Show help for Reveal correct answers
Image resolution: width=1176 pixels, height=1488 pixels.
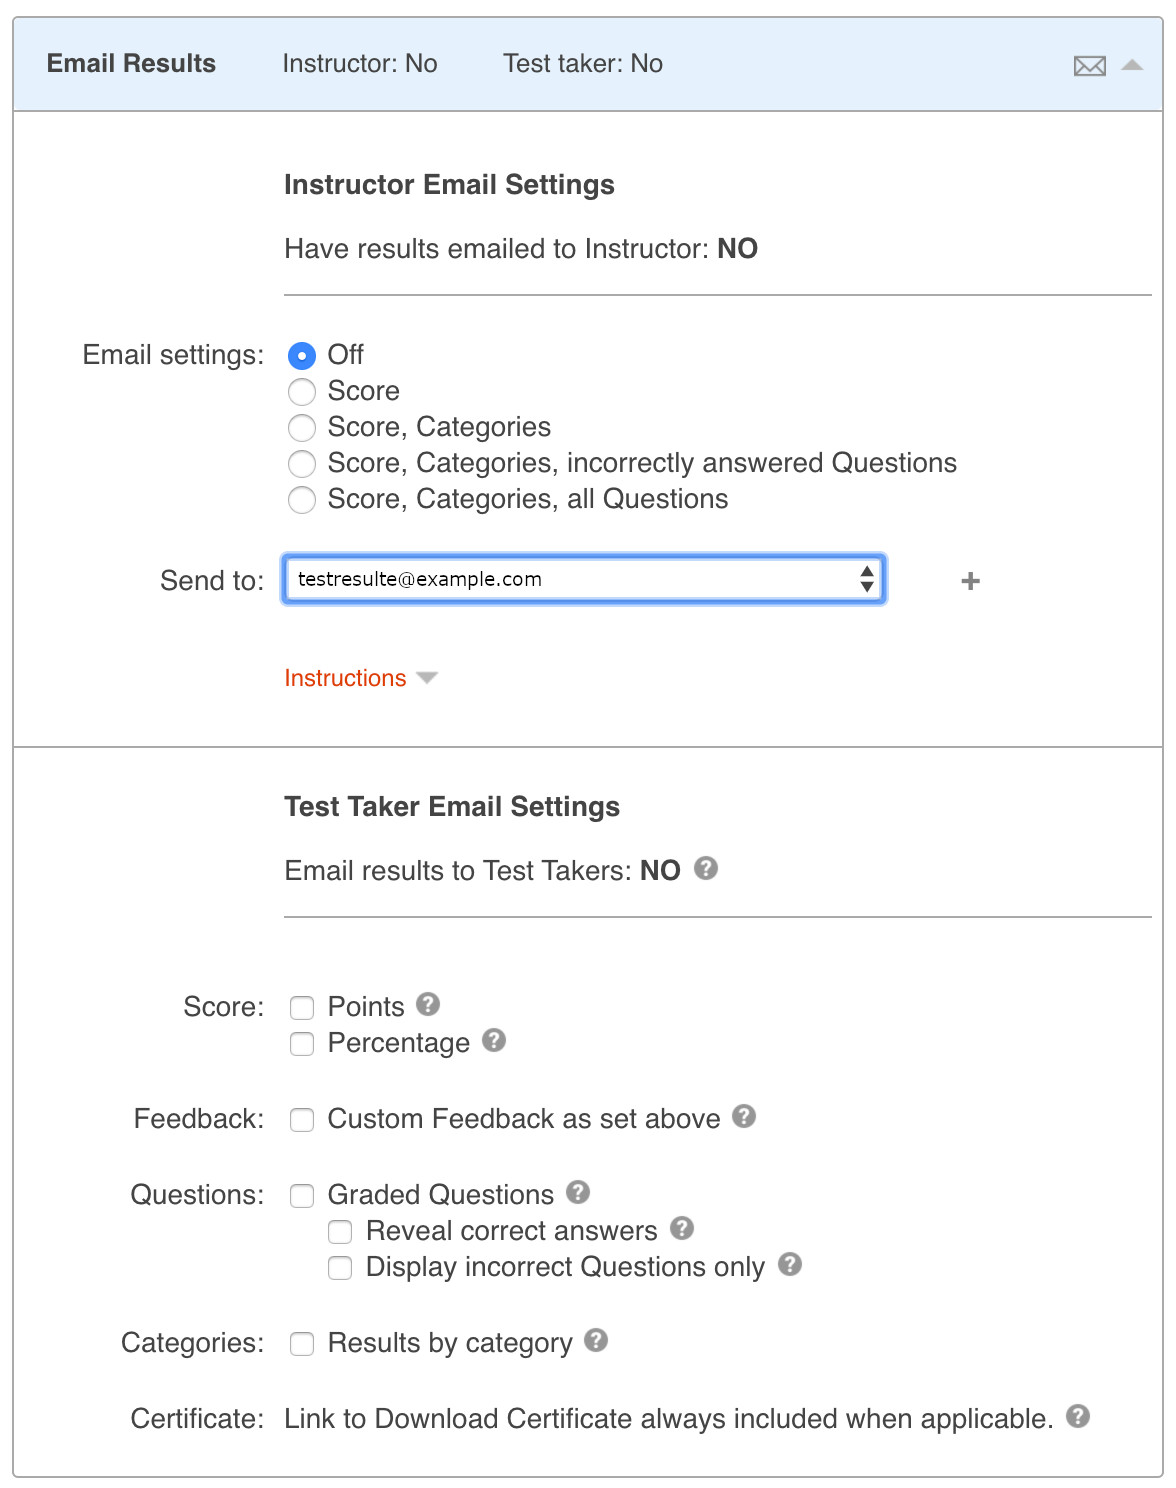point(682,1228)
